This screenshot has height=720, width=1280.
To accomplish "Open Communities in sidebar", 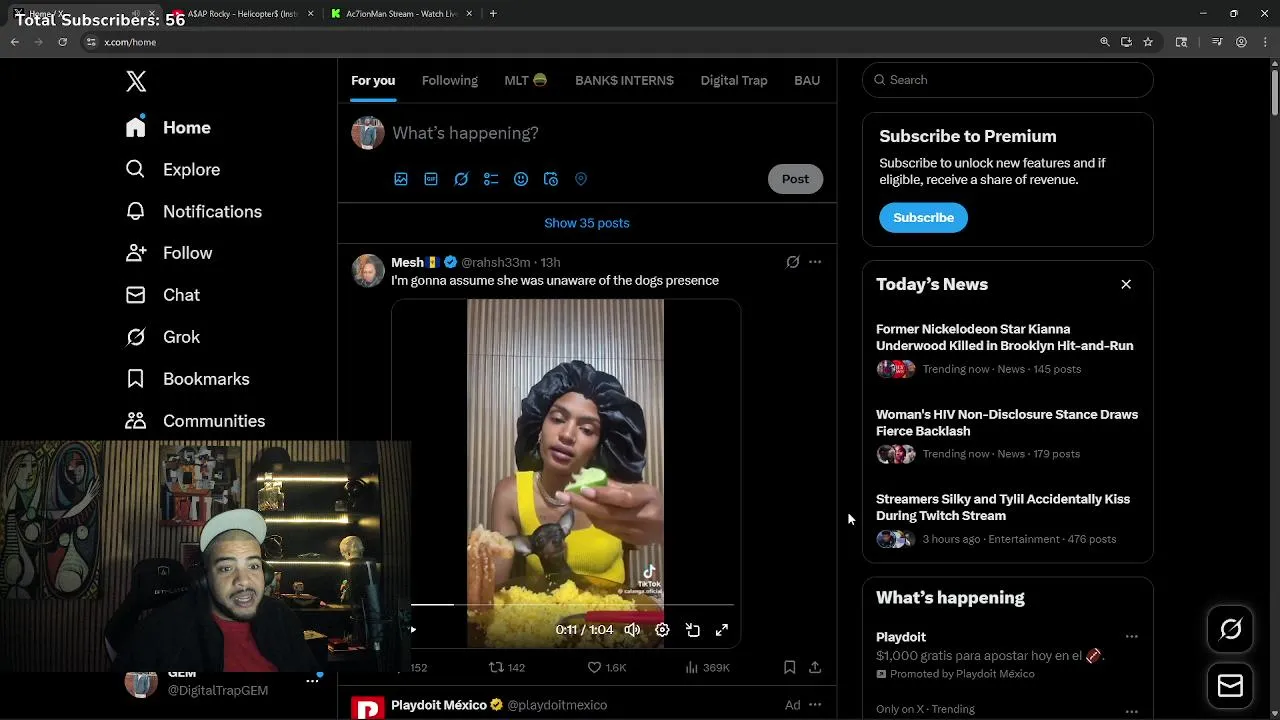I will 195,421.
